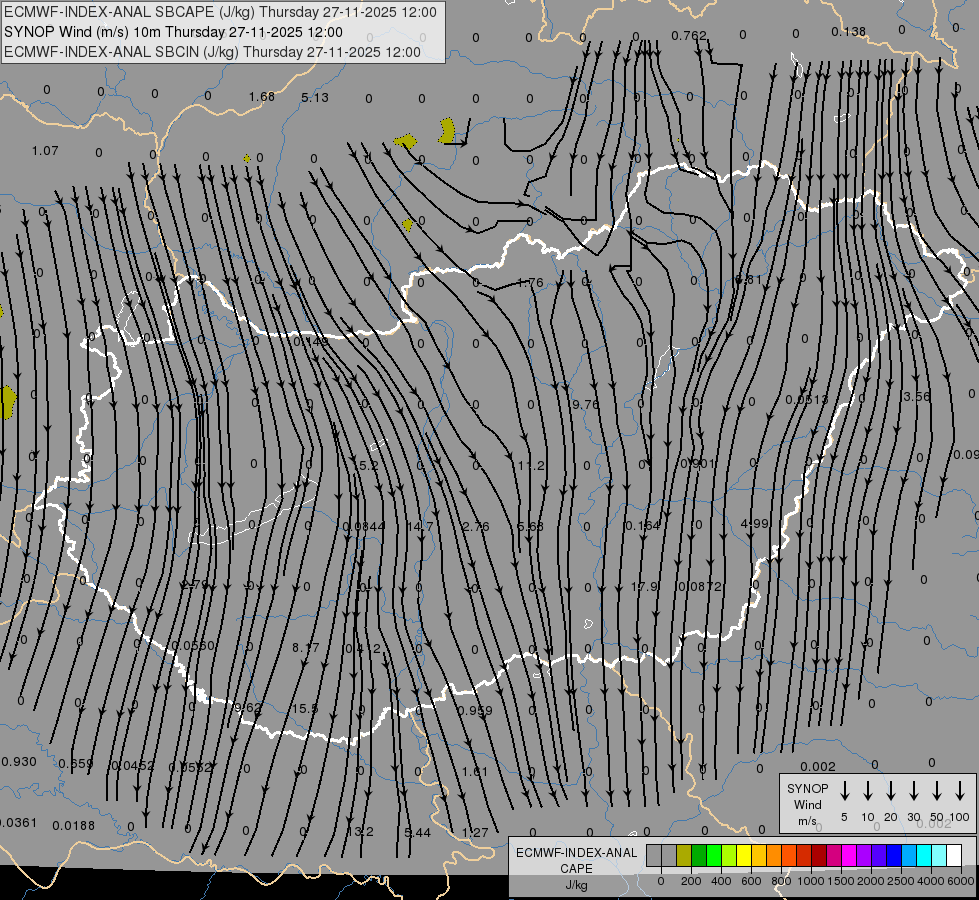Viewport: 979px width, 900px height.
Task: Click the grid value 0.0188
Action: [74, 826]
